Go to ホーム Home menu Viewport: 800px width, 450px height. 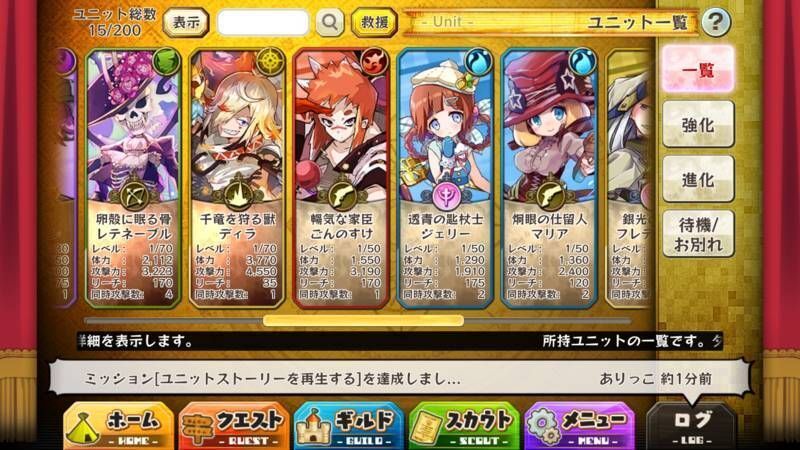coord(118,427)
